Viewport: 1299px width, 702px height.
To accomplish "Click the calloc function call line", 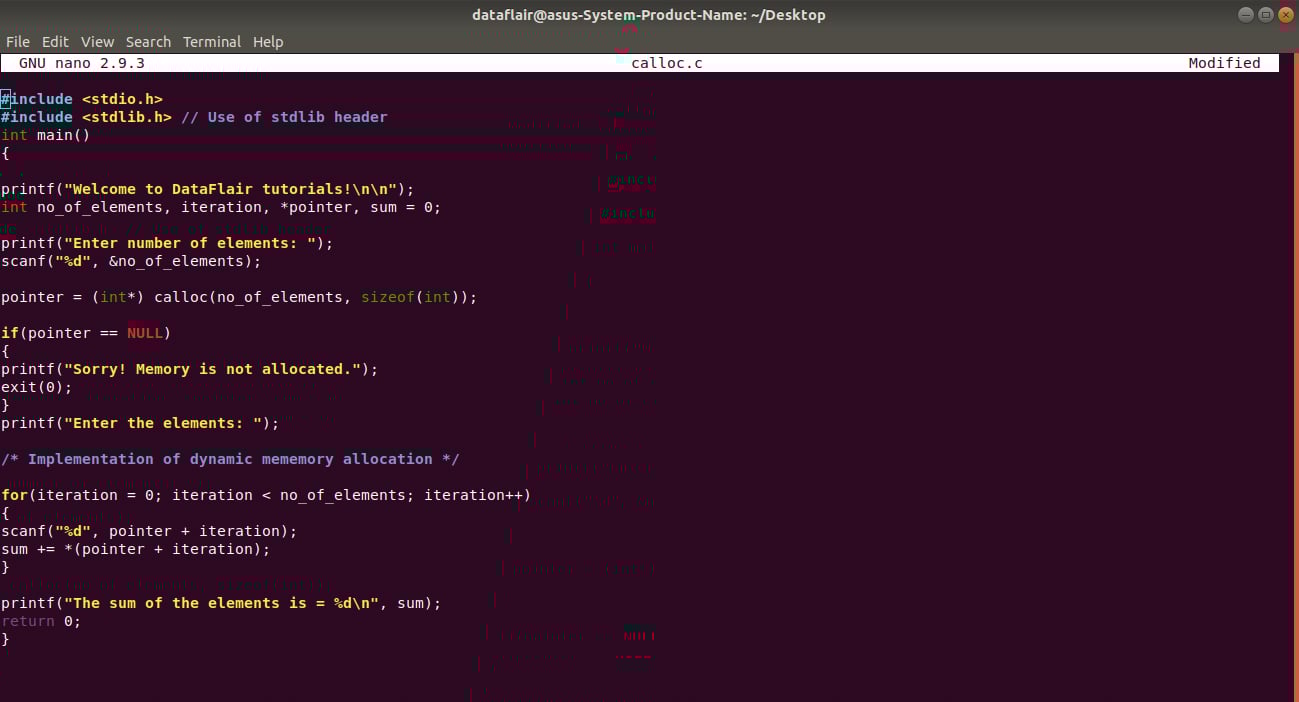I will 238,296.
